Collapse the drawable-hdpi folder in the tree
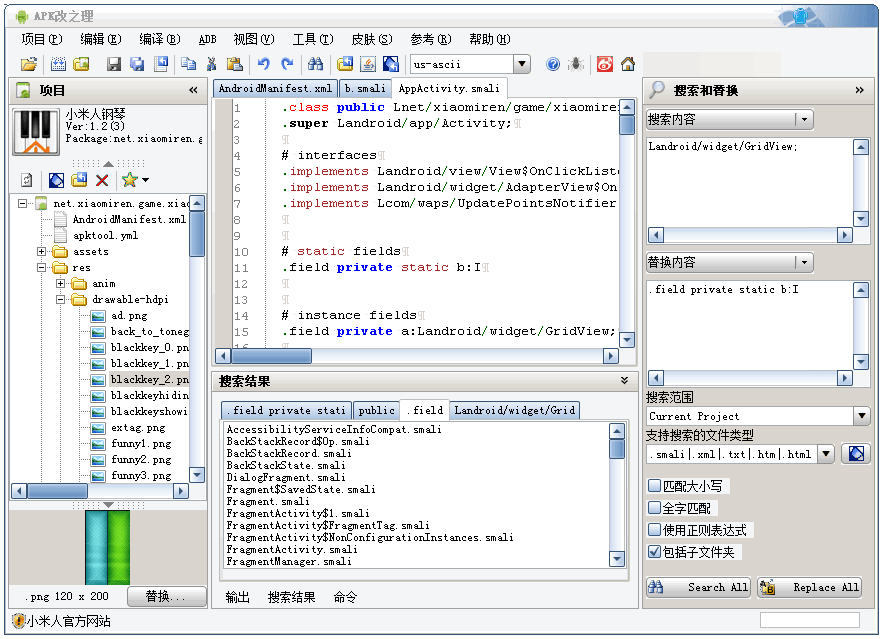 click(x=60, y=299)
